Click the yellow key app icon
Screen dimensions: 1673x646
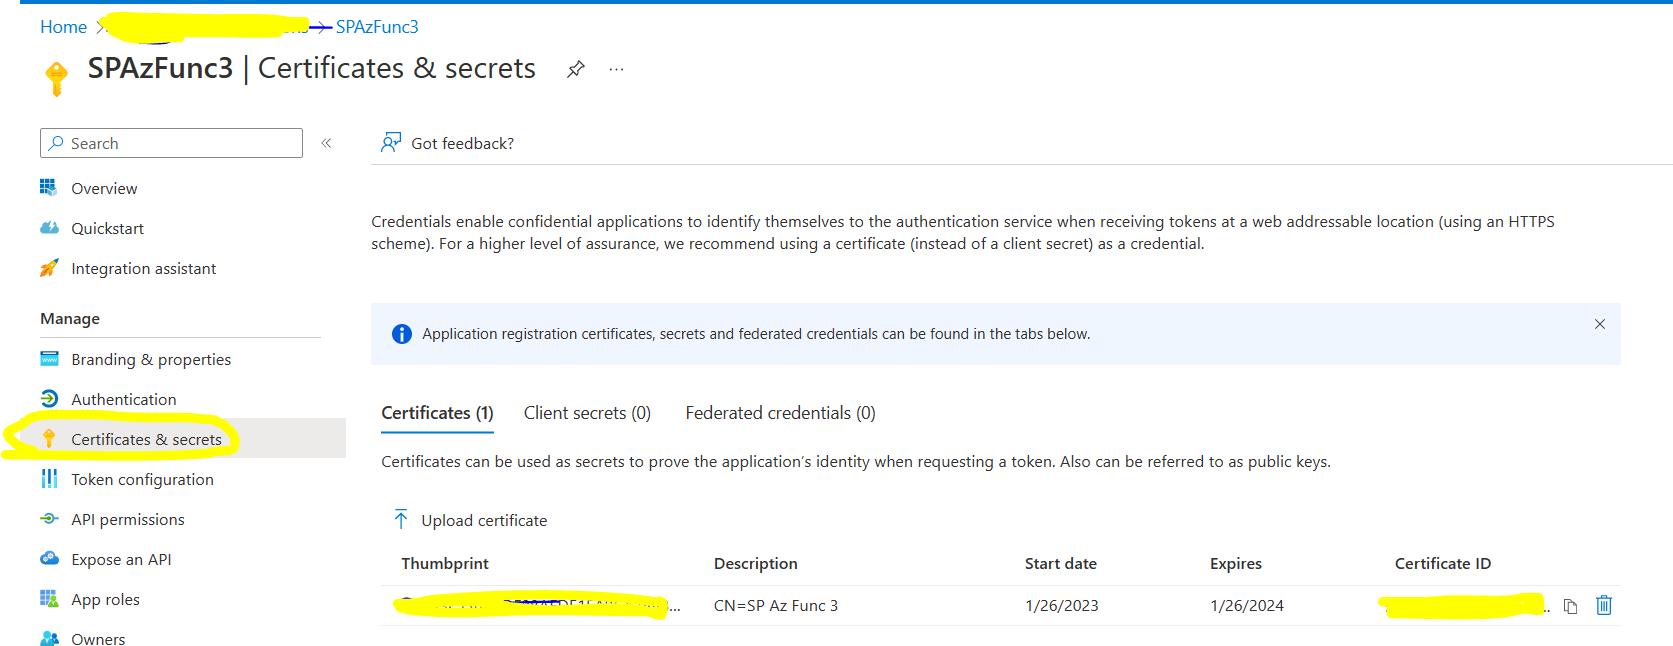pos(57,77)
